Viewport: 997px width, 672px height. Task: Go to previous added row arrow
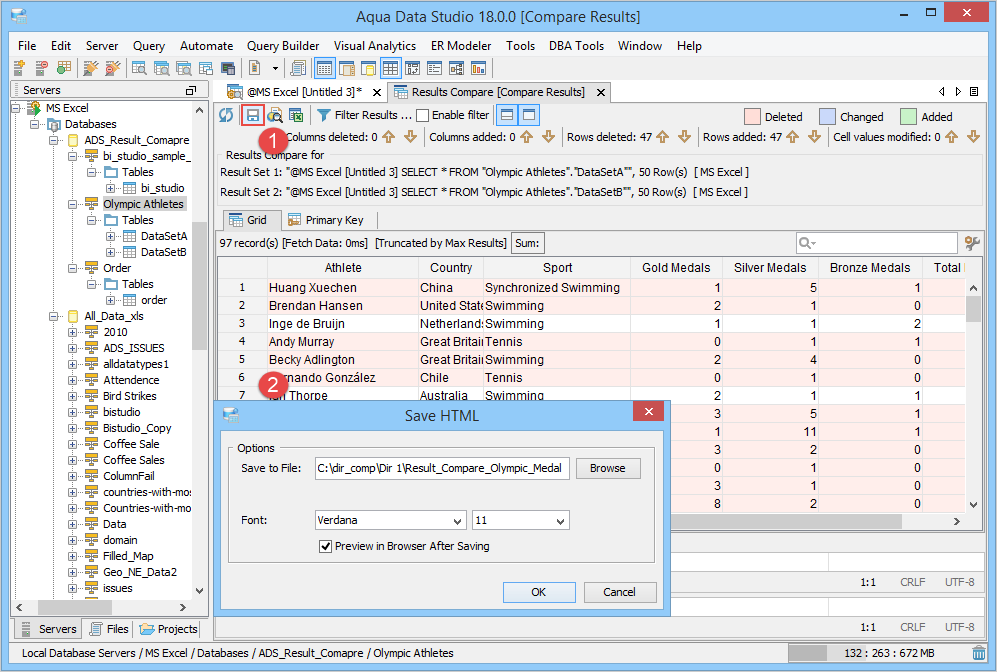coord(792,137)
